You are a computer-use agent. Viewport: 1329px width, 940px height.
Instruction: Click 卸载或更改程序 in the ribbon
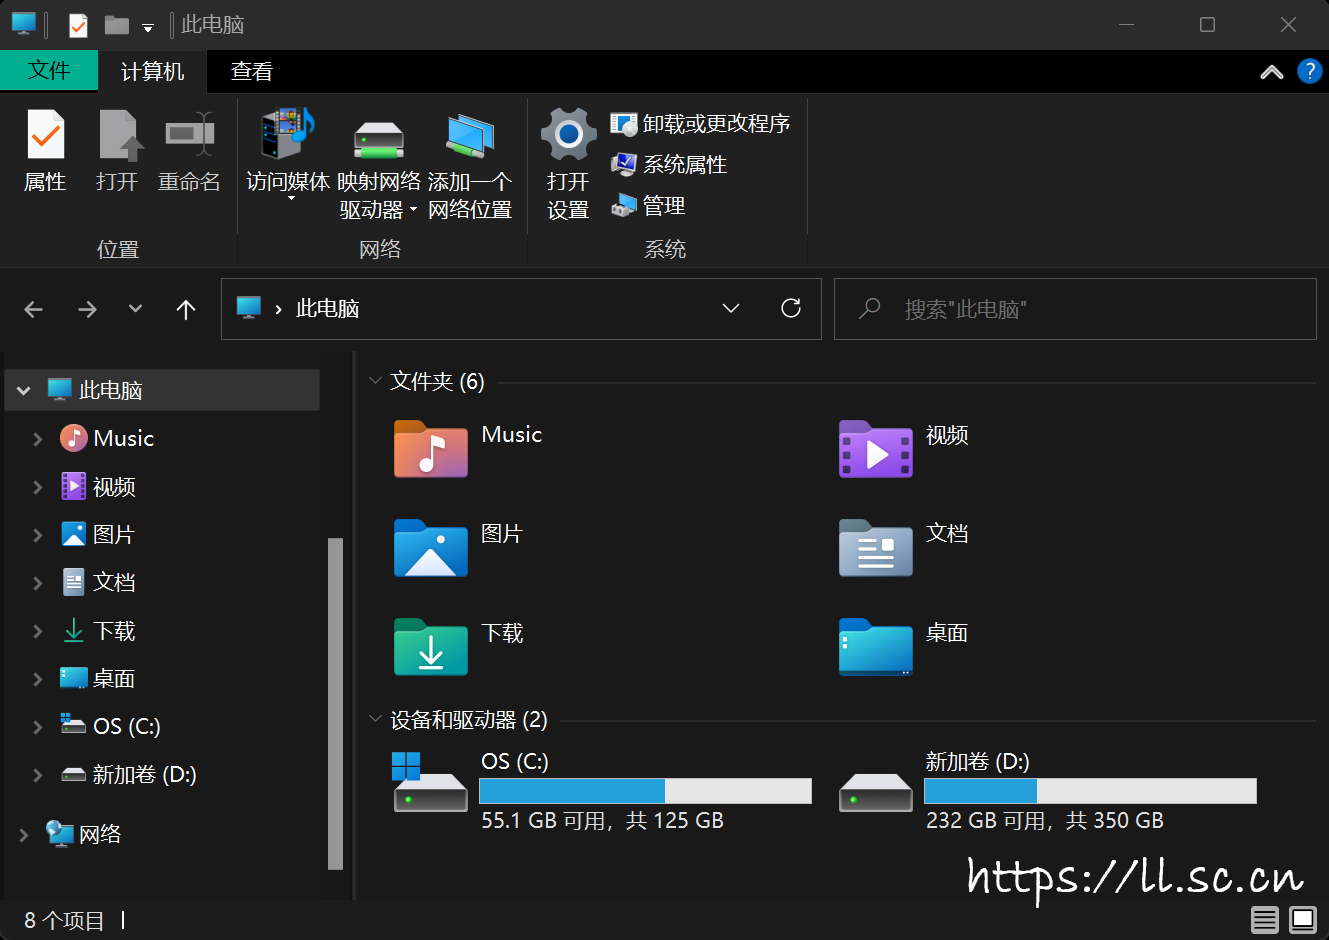[700, 124]
